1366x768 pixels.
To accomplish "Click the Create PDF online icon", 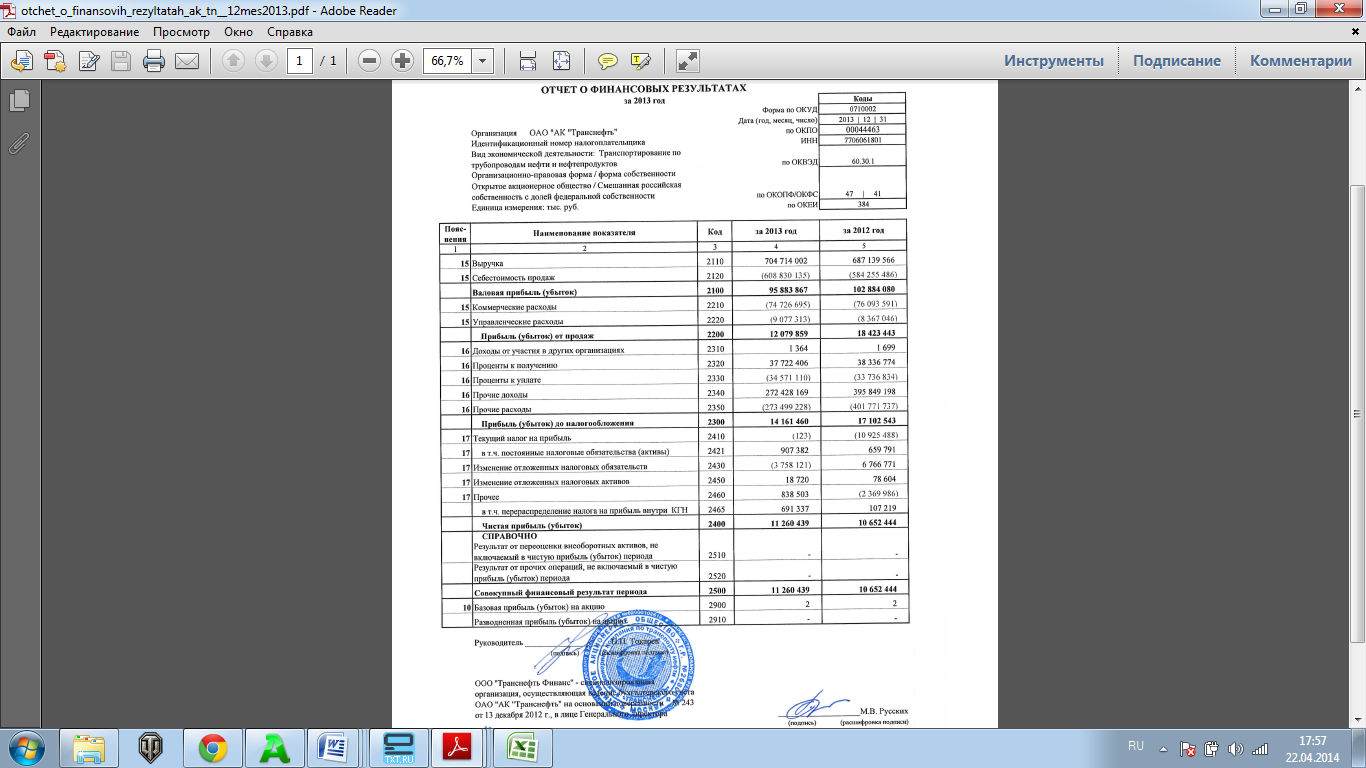I will pyautogui.click(x=55, y=61).
